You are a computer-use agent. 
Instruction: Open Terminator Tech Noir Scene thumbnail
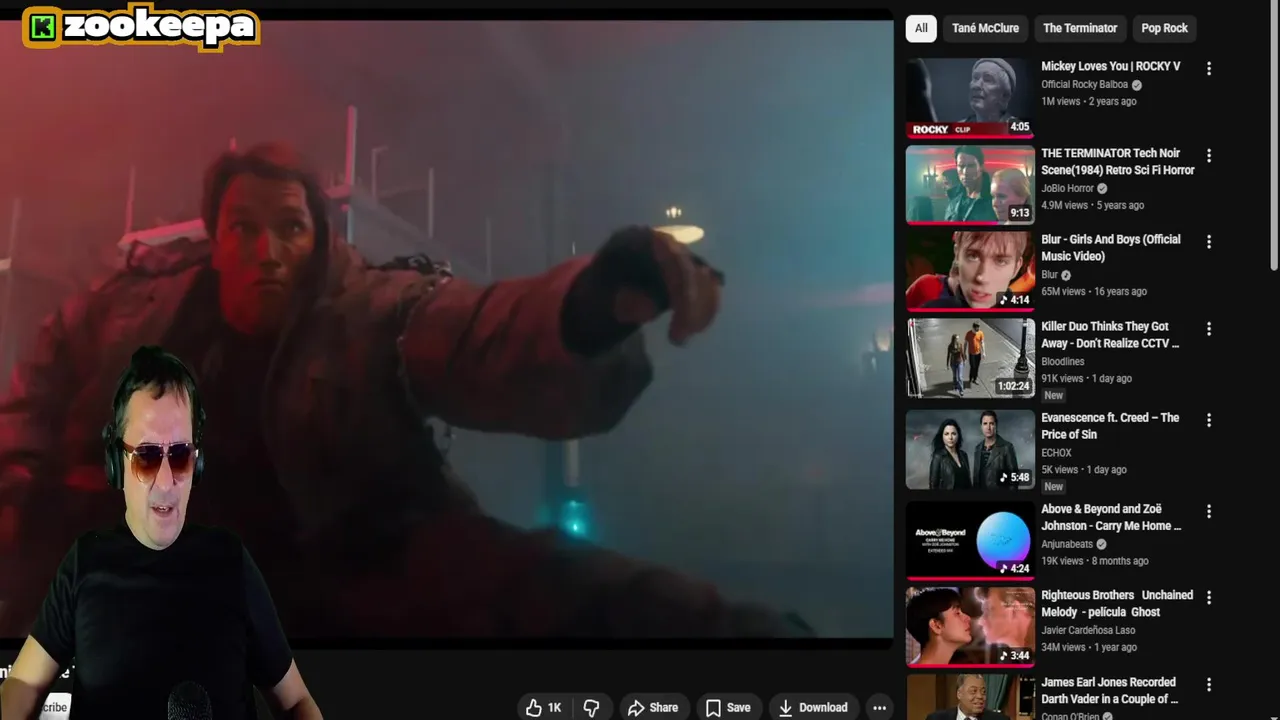970,184
